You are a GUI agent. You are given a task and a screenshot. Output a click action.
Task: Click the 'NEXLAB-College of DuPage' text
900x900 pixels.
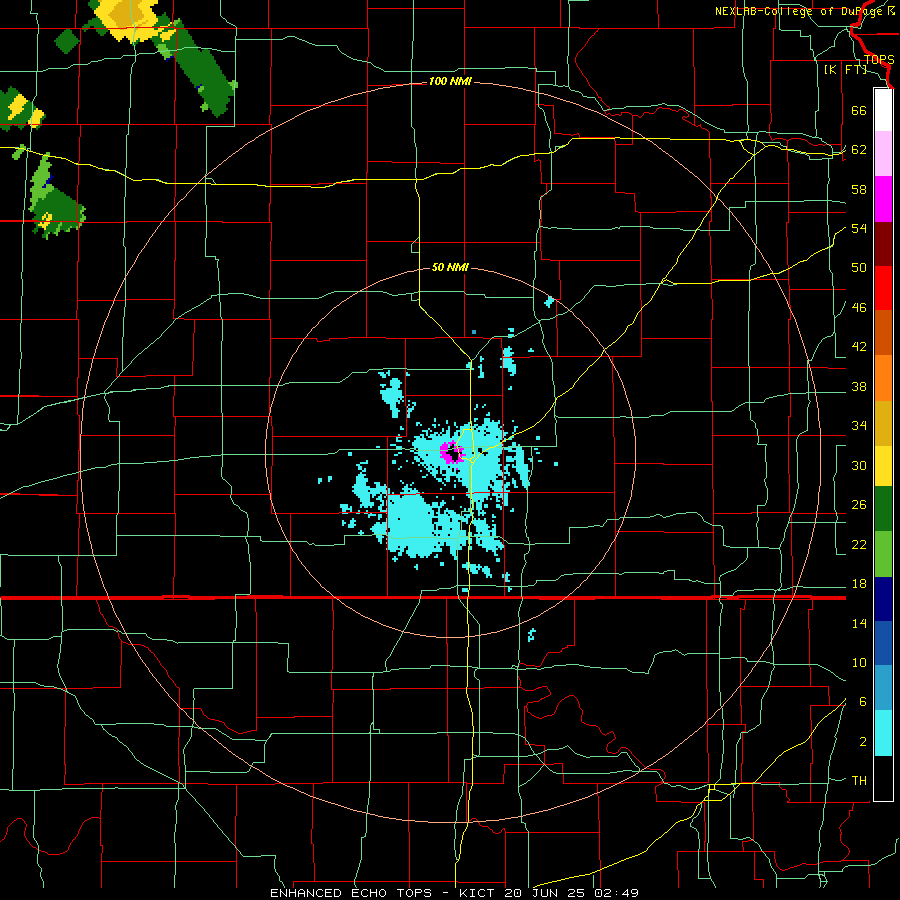[798, 11]
